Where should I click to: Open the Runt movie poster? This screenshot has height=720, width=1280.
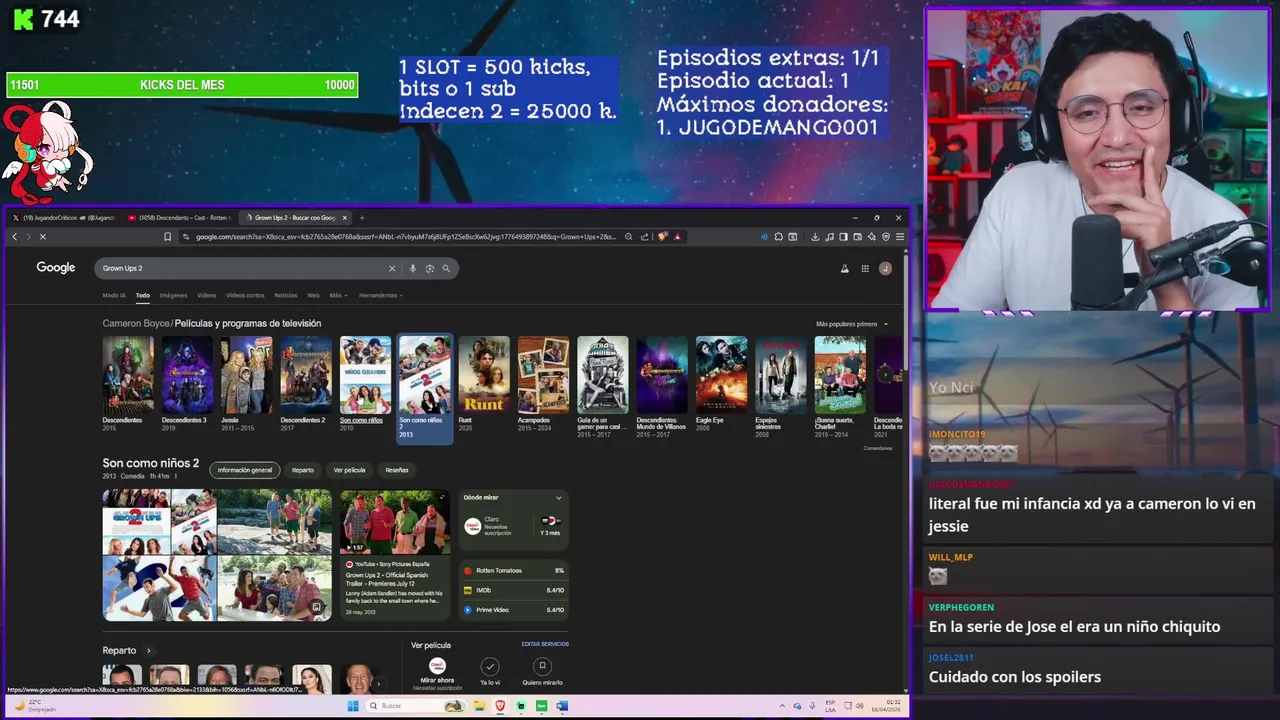tap(484, 375)
